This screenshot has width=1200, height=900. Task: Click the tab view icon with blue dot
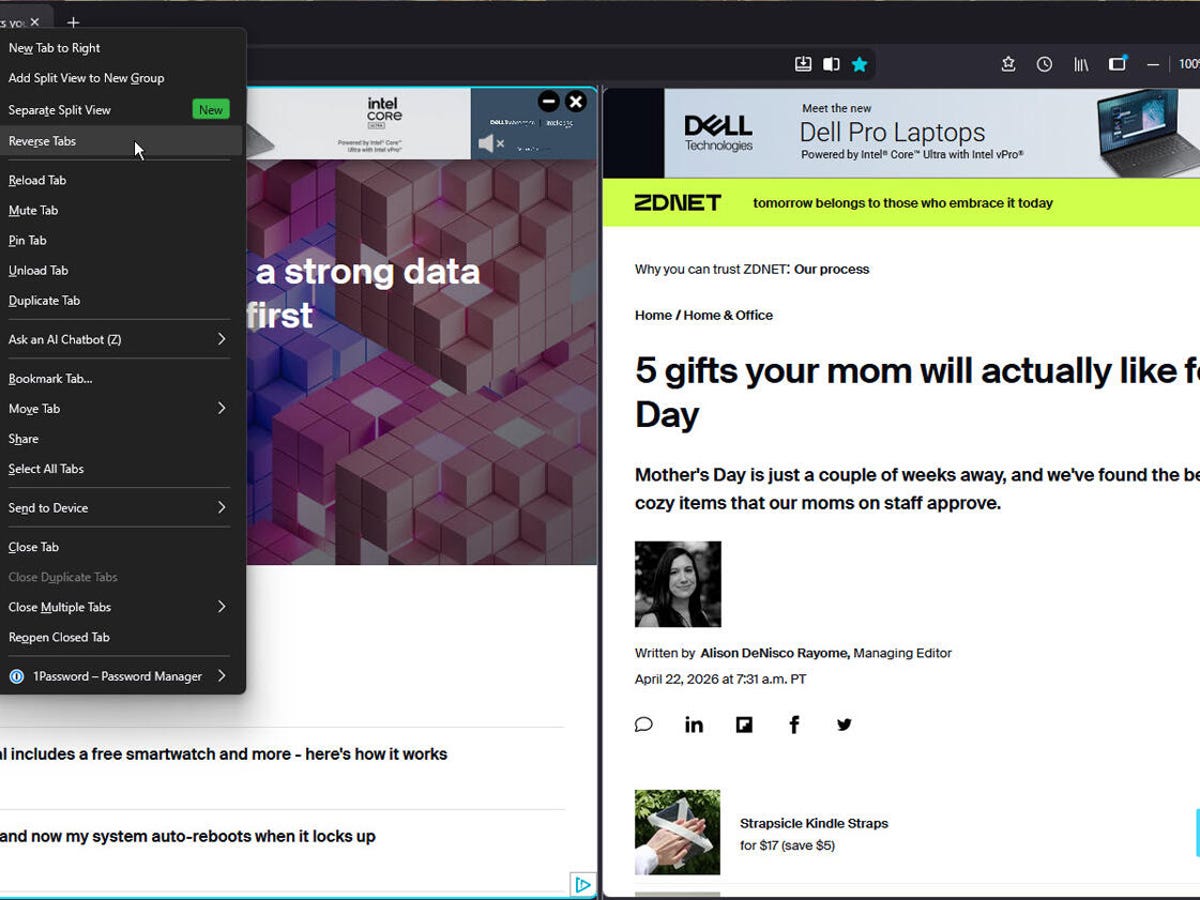coord(1118,63)
